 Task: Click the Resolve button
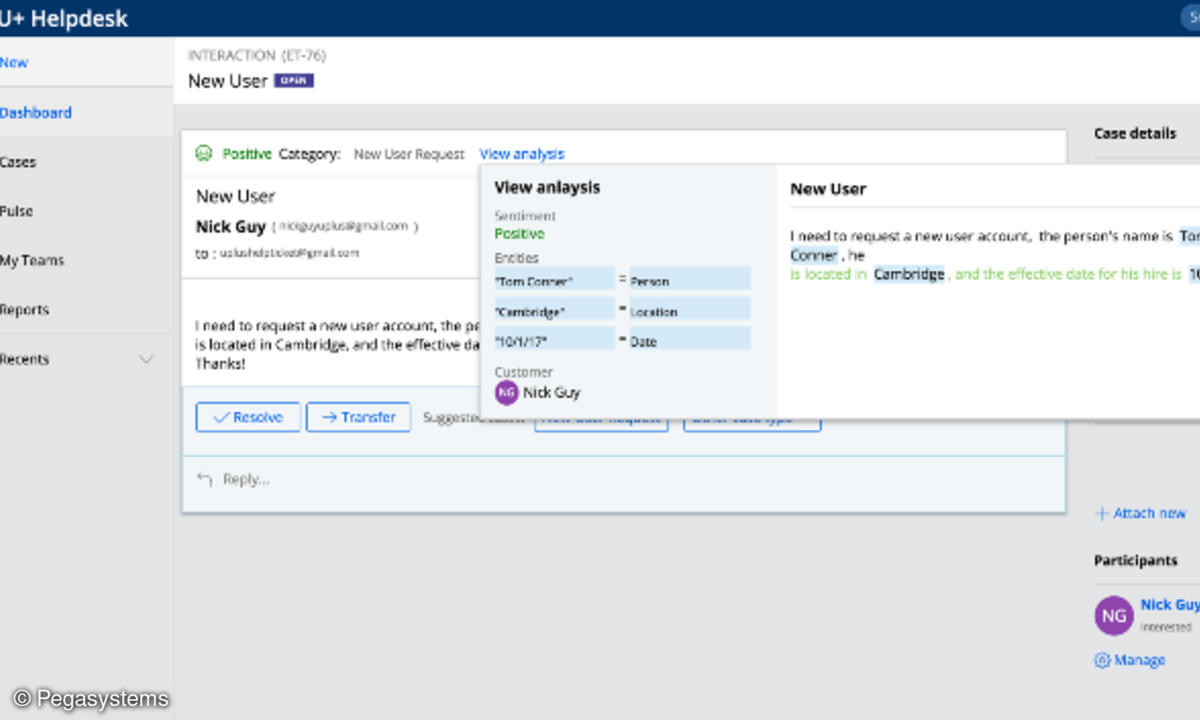pyautogui.click(x=248, y=417)
